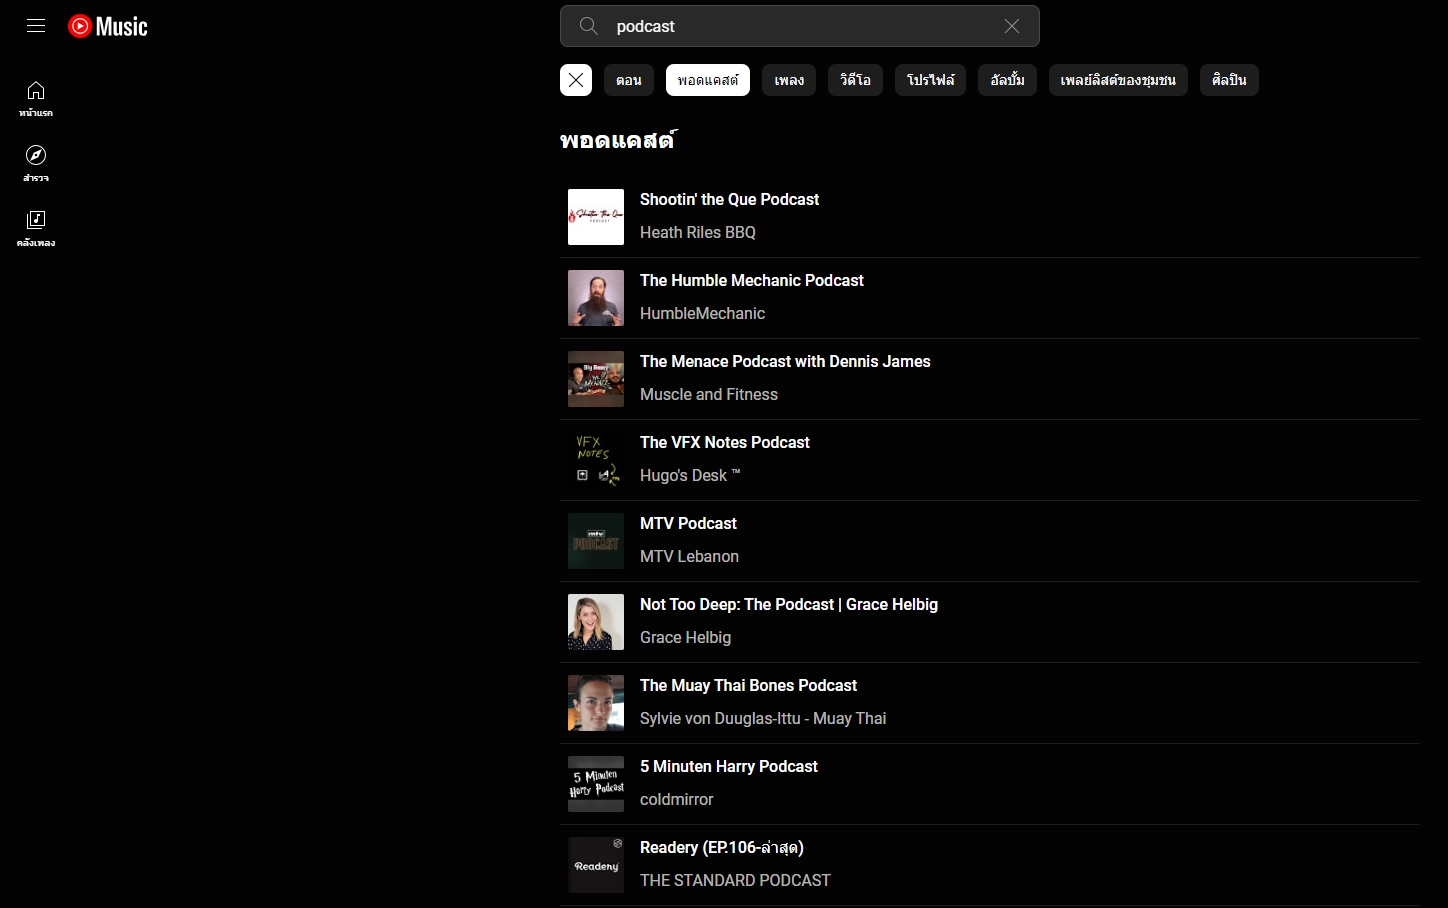Click HumbleMechanic channel name

702,314
